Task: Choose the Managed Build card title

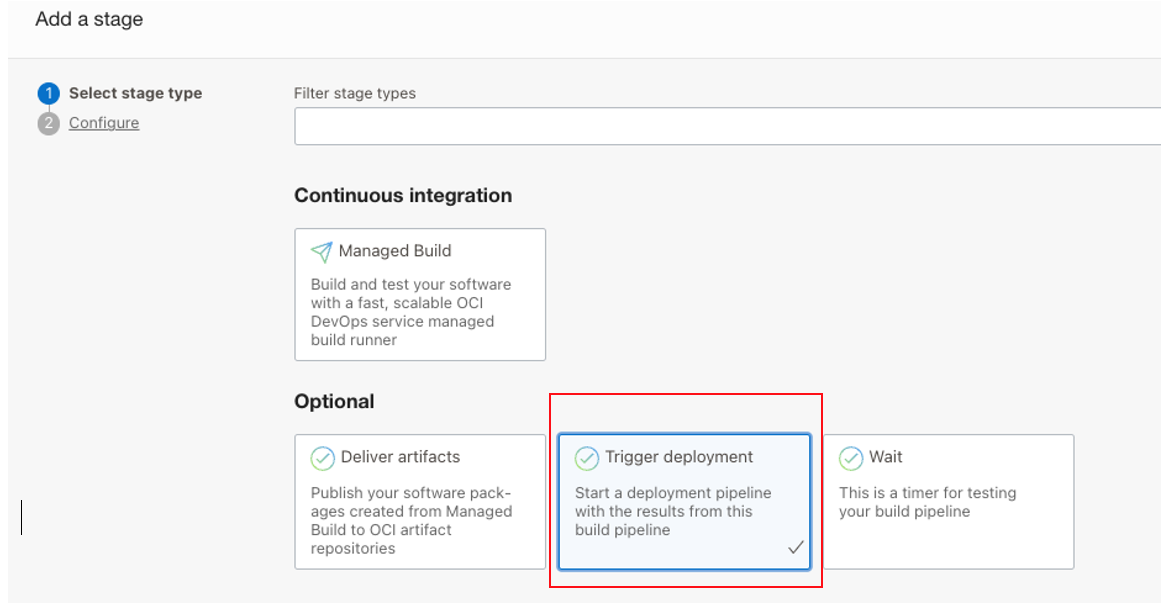Action: 395,251
